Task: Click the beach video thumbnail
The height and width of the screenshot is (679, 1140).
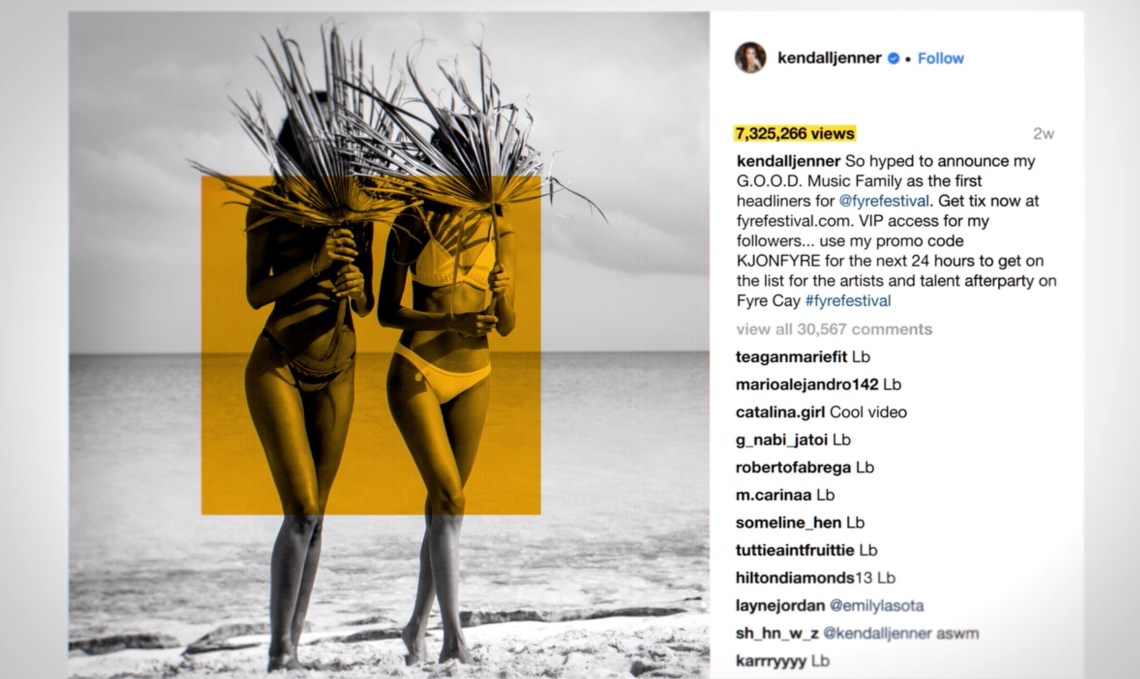Action: tap(389, 345)
